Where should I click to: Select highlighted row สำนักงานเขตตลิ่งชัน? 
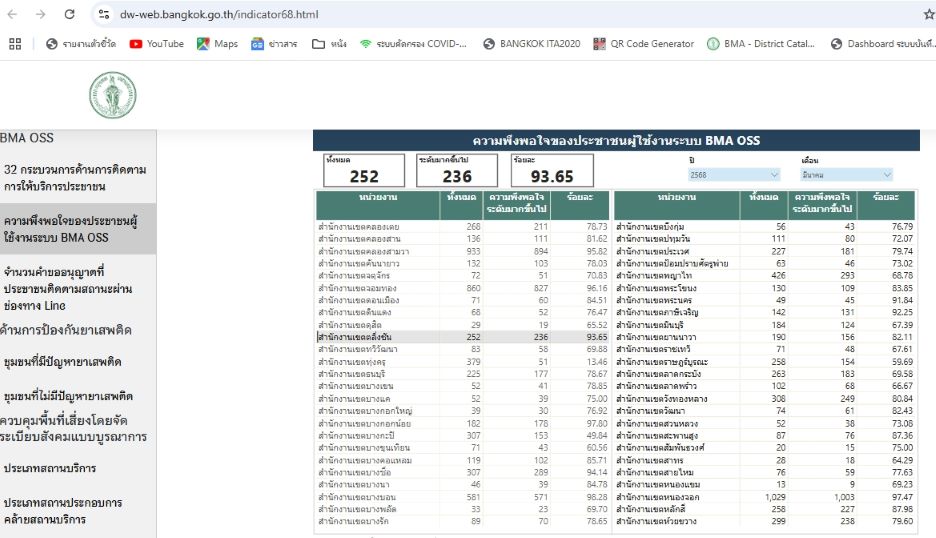click(x=463, y=337)
